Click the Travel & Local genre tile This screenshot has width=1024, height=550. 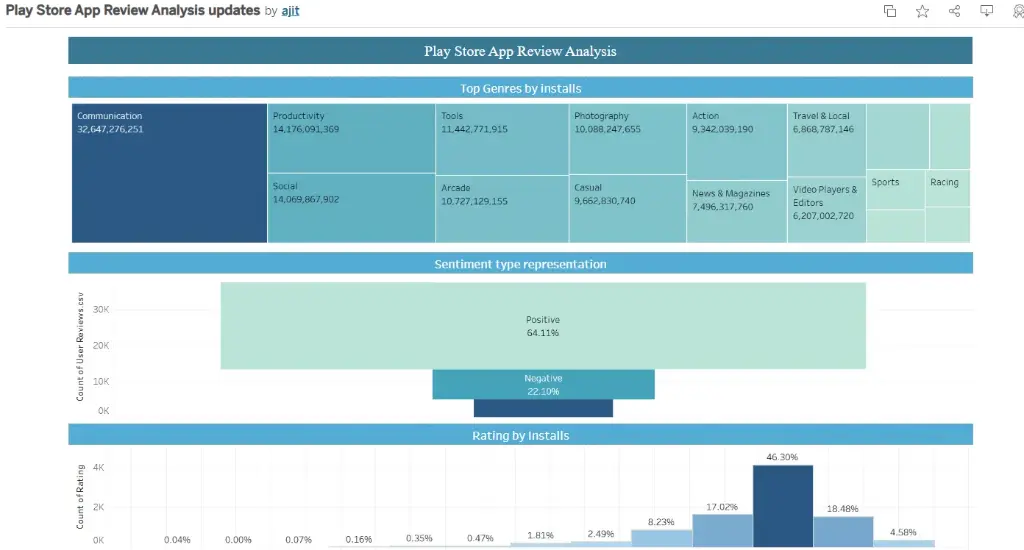click(x=826, y=140)
